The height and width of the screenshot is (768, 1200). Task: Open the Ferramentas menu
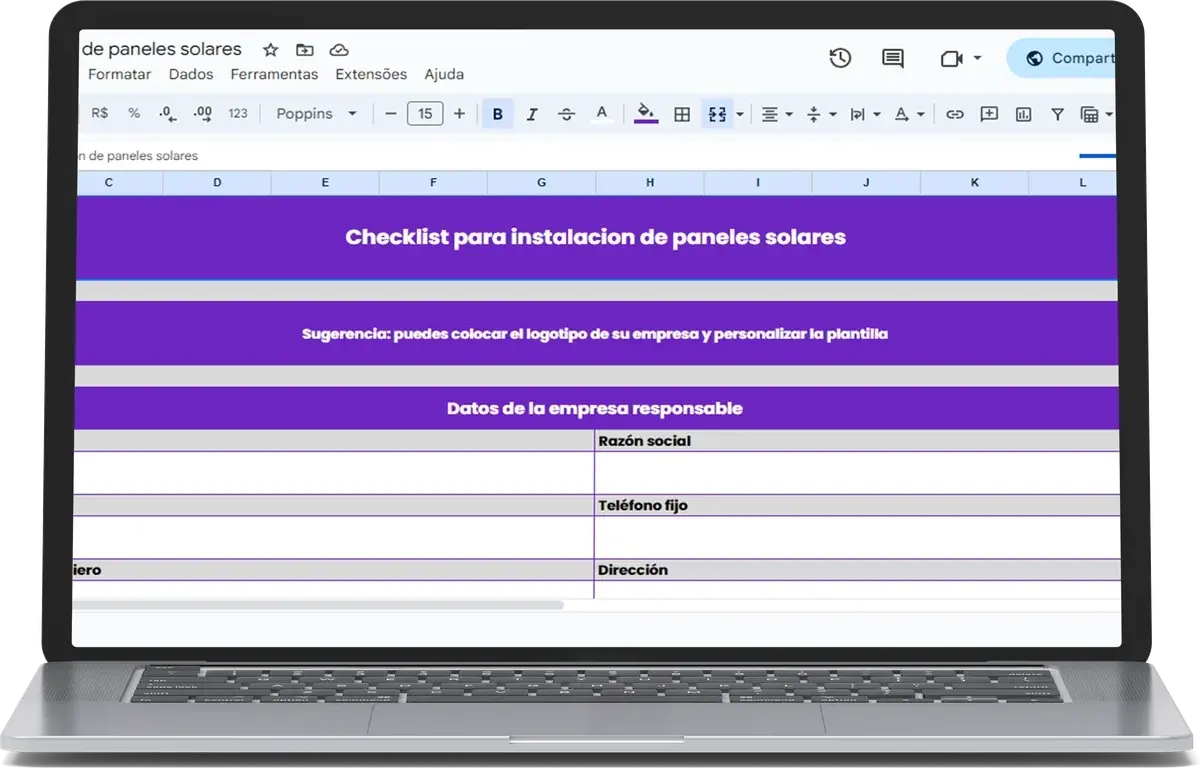pyautogui.click(x=274, y=74)
